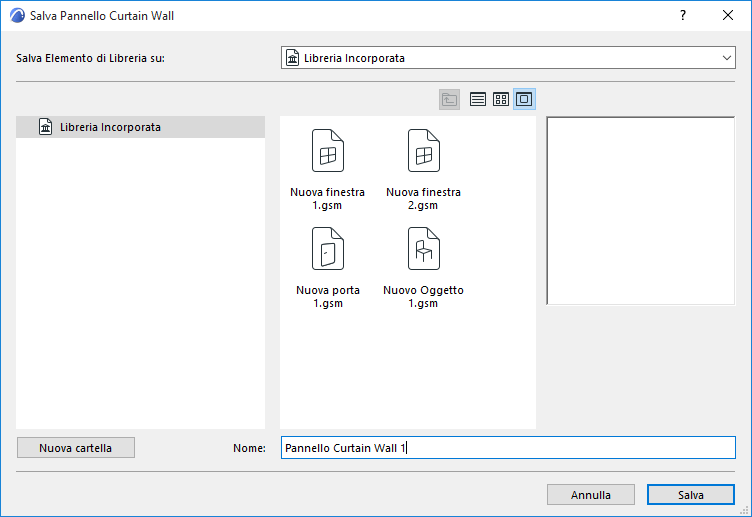Switch to list view icon
752x517 pixels.
[477, 99]
